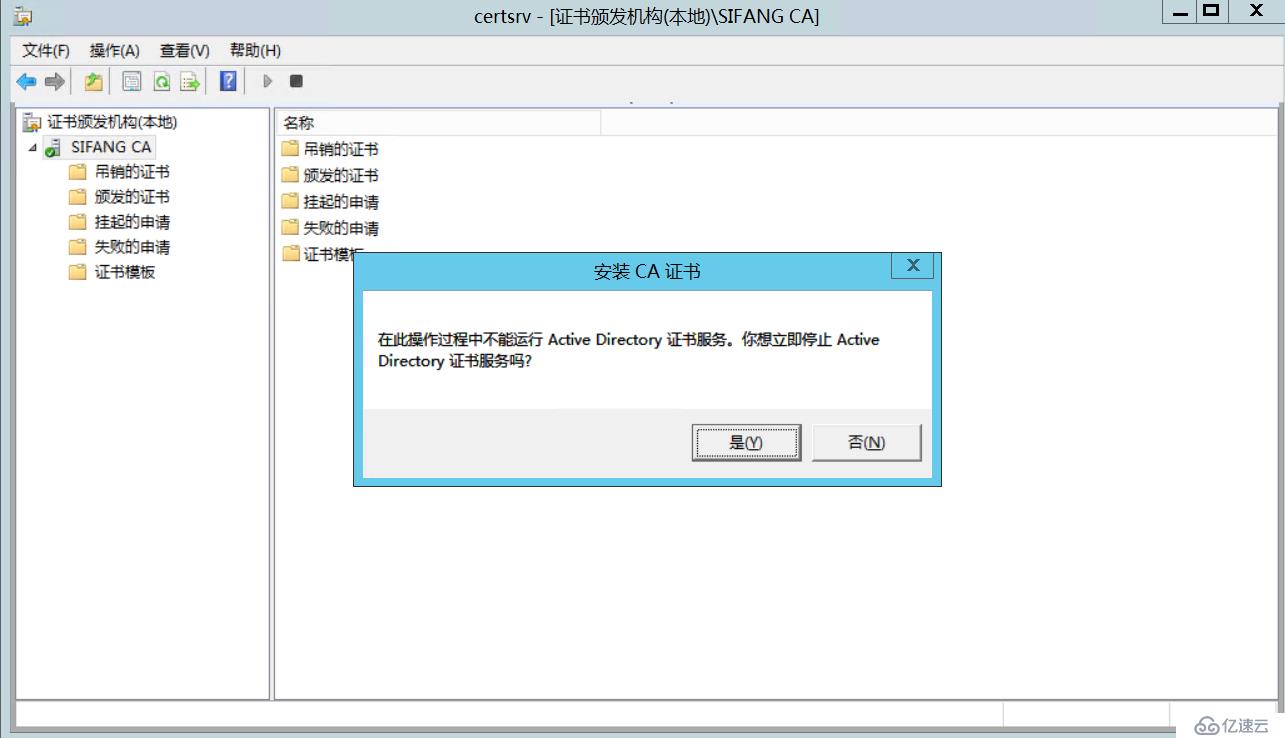The height and width of the screenshot is (738, 1285).
Task: Click the SIFANG CA server icon in tree
Action: pos(53,147)
